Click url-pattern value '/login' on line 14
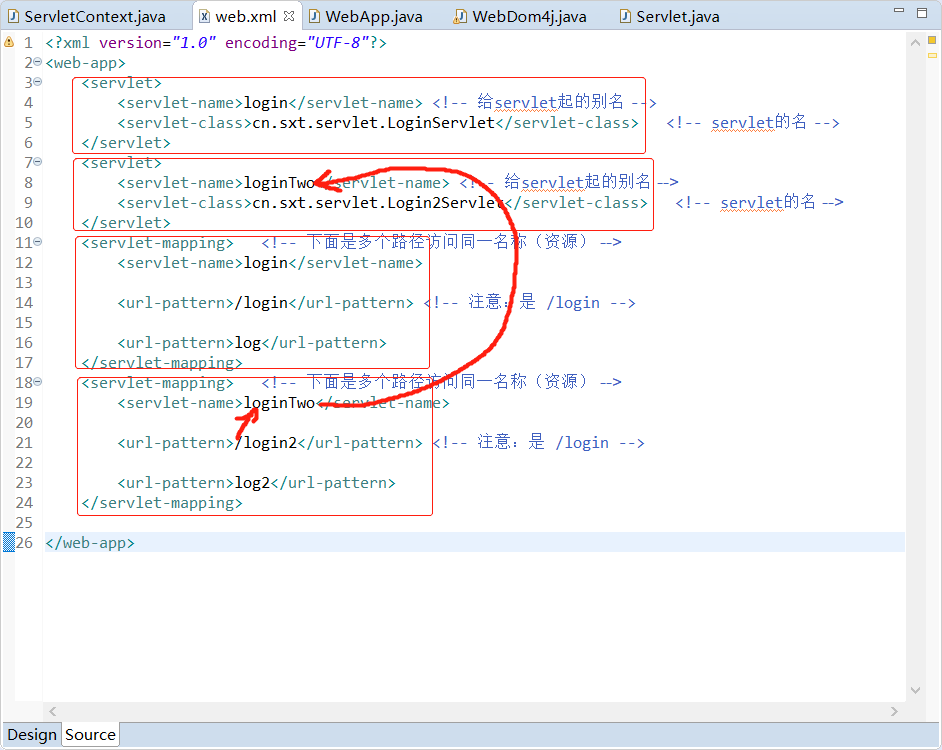 (x=261, y=303)
